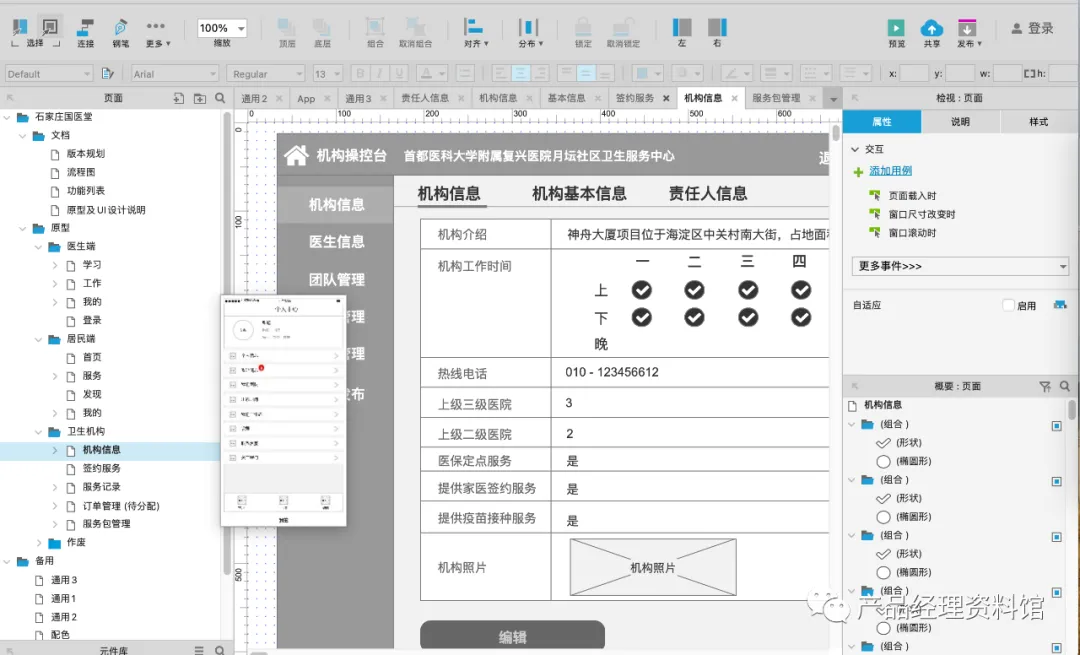Open the document tabs overflow dropdown arrow
The image size is (1080, 655).
[x=833, y=98]
